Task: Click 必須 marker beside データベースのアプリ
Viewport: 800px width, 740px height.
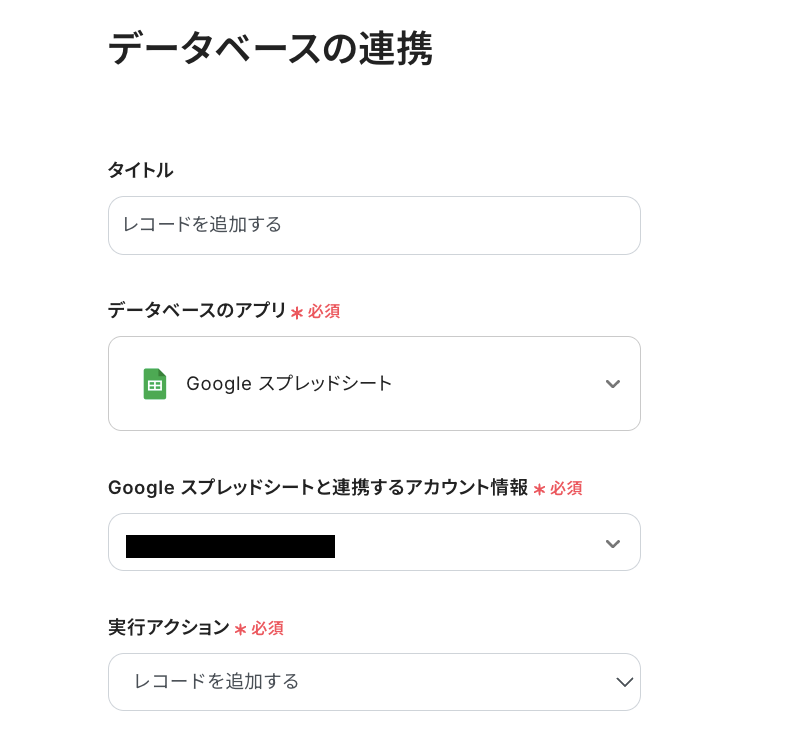Action: pos(324,312)
